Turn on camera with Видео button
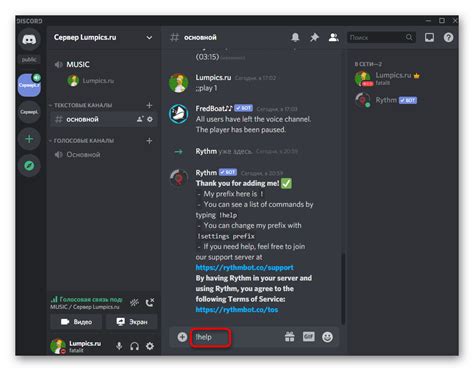The height and width of the screenshot is (371, 474). tap(76, 322)
